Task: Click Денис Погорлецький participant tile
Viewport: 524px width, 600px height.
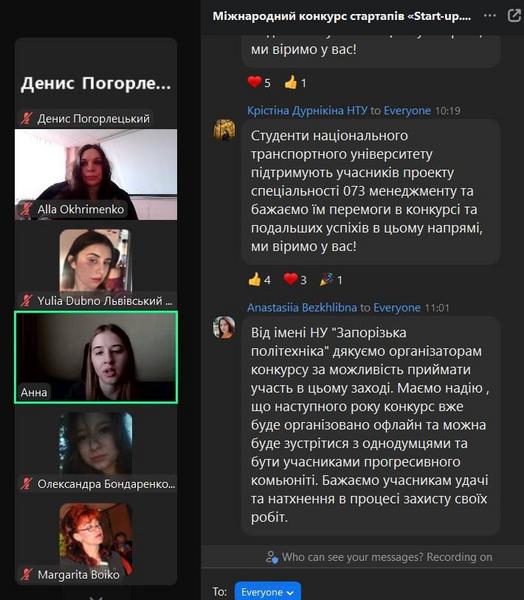Action: tap(96, 83)
